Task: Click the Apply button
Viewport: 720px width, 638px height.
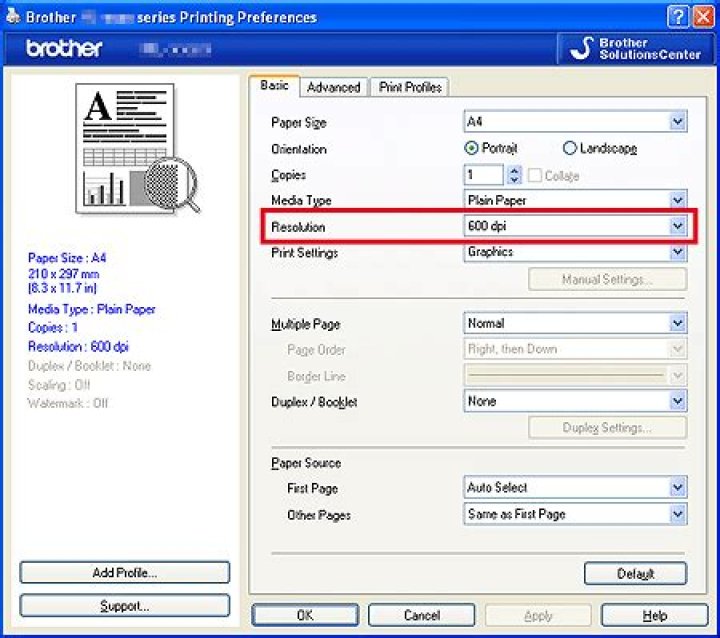Action: (x=538, y=615)
